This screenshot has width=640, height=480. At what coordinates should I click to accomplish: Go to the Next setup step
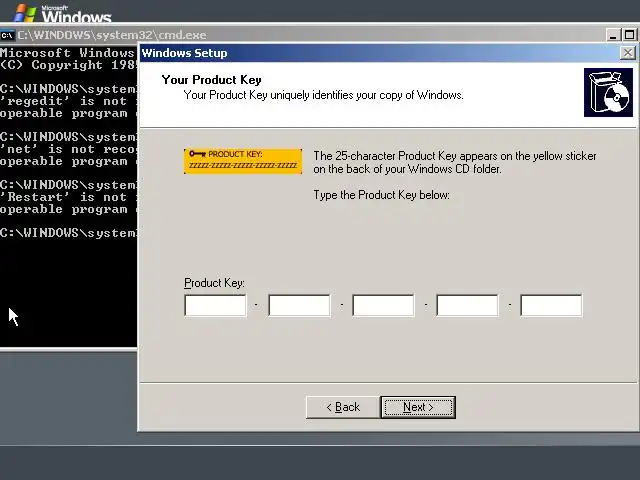click(x=418, y=407)
